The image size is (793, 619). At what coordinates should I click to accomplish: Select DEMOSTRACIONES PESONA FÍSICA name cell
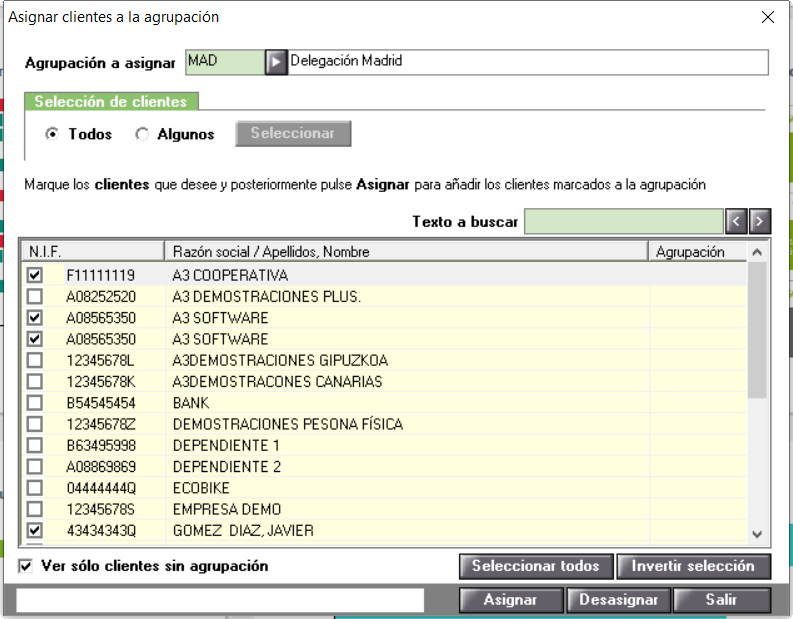407,424
